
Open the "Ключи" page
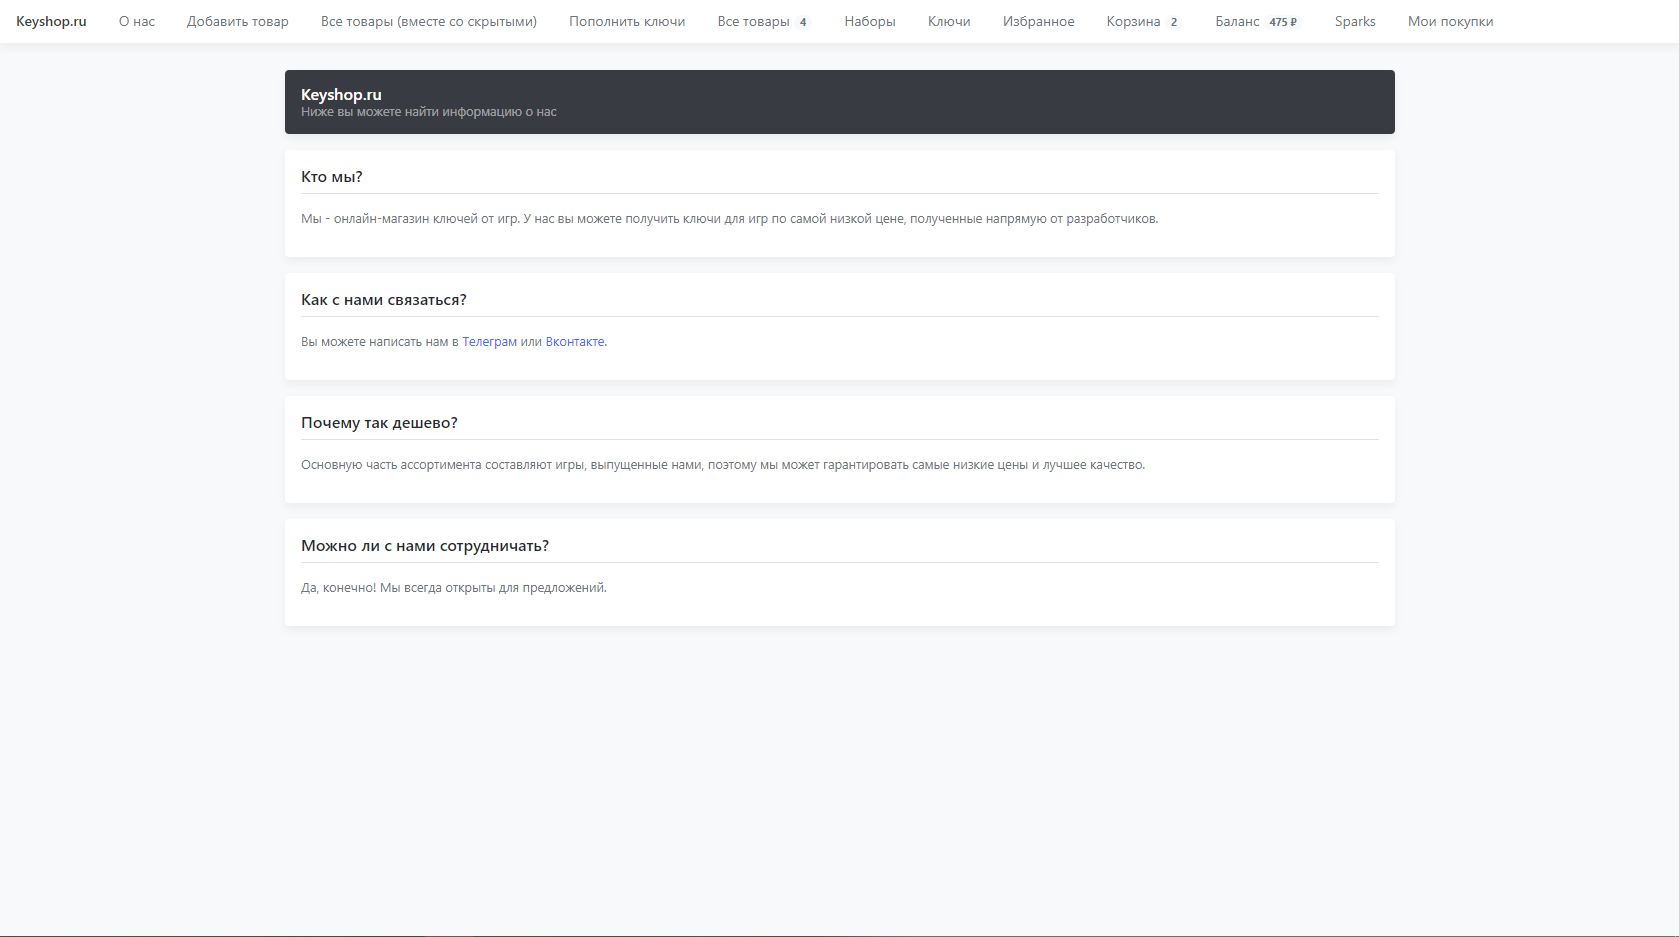(x=948, y=21)
